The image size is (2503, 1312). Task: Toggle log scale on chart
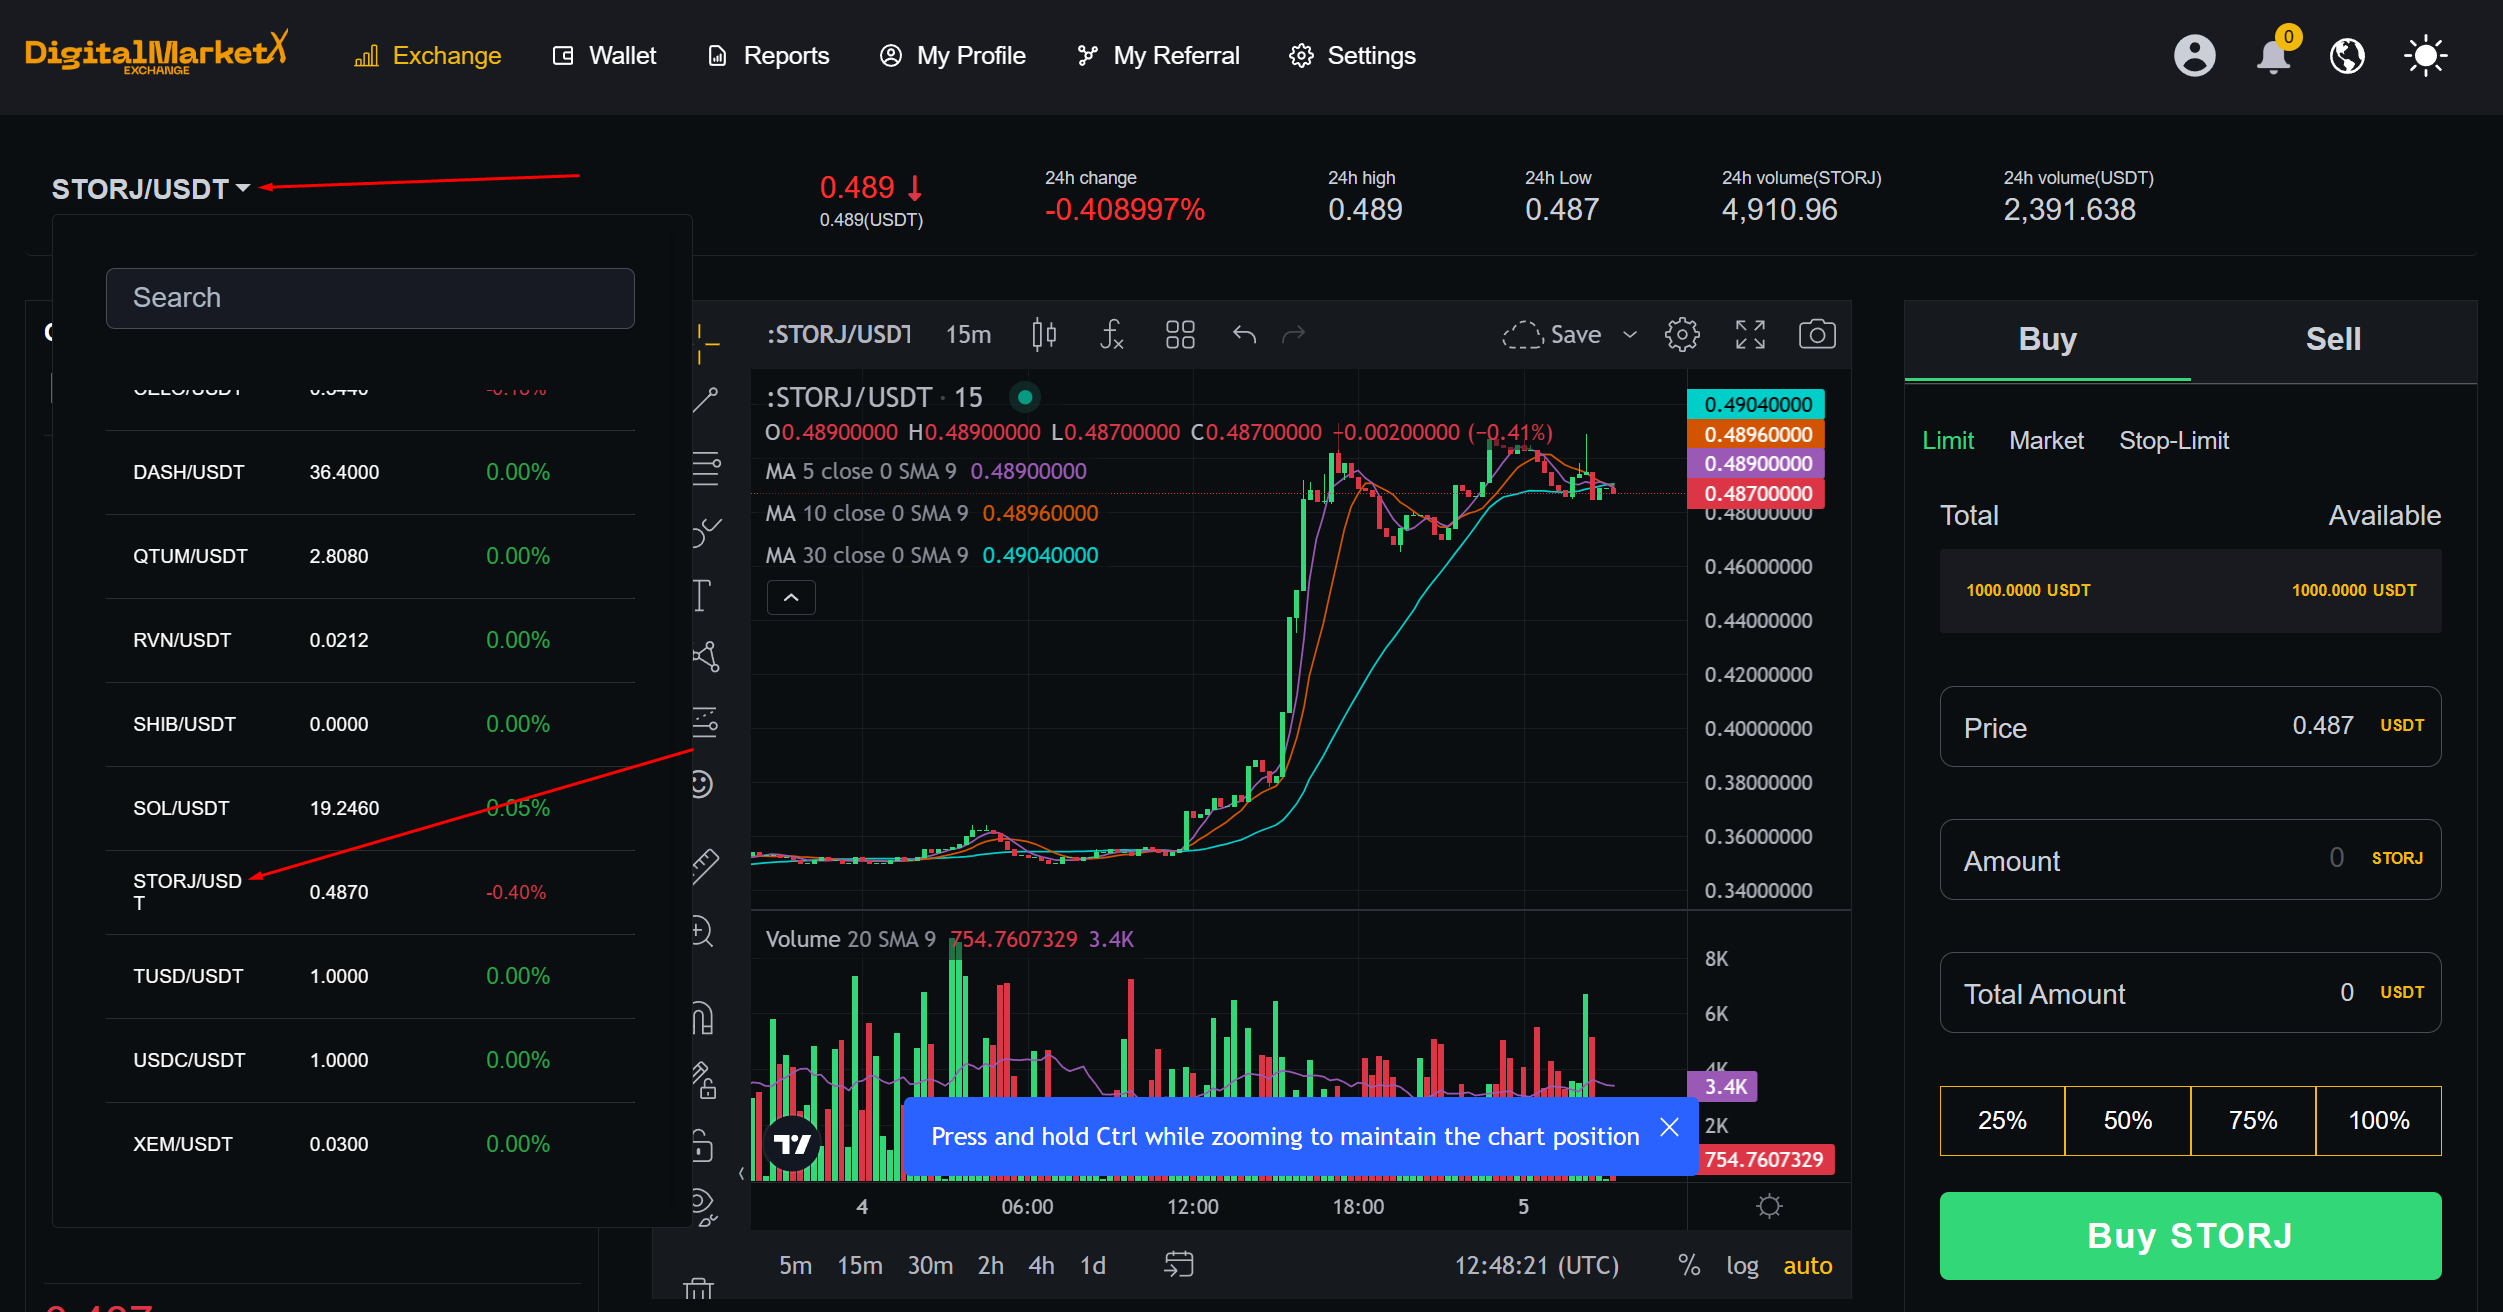point(1742,1265)
